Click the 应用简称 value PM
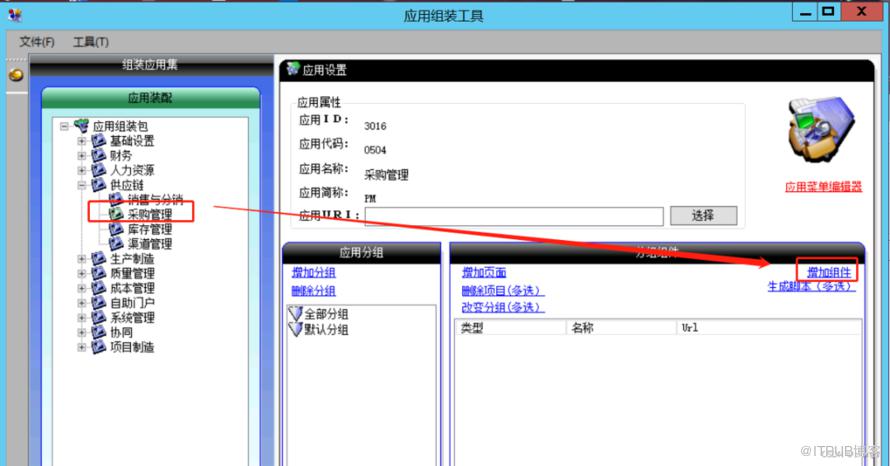This screenshot has width=890, height=466. click(x=370, y=198)
